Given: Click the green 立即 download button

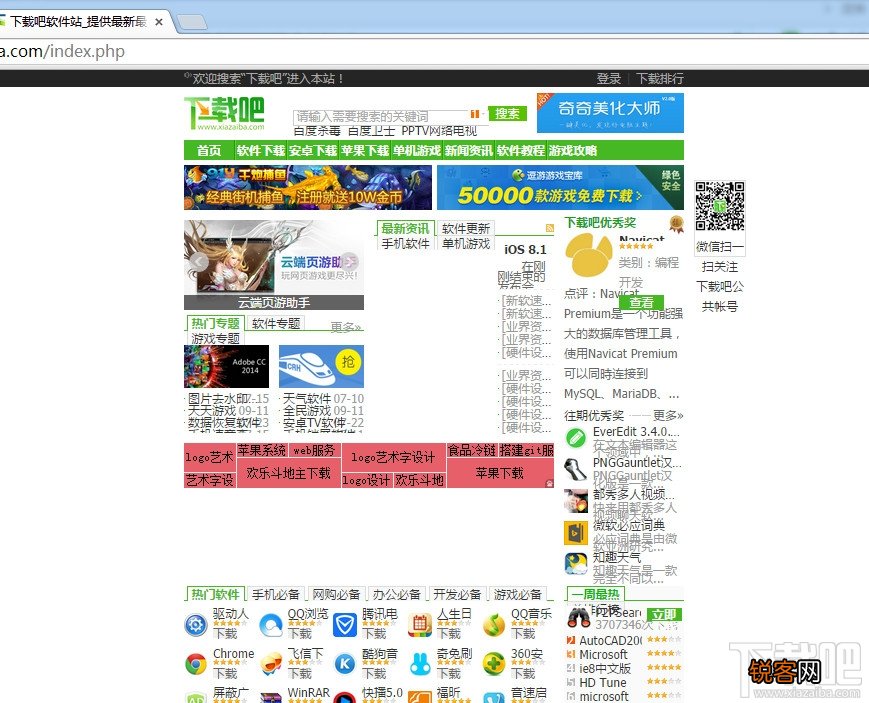Looking at the screenshot, I should [x=664, y=614].
